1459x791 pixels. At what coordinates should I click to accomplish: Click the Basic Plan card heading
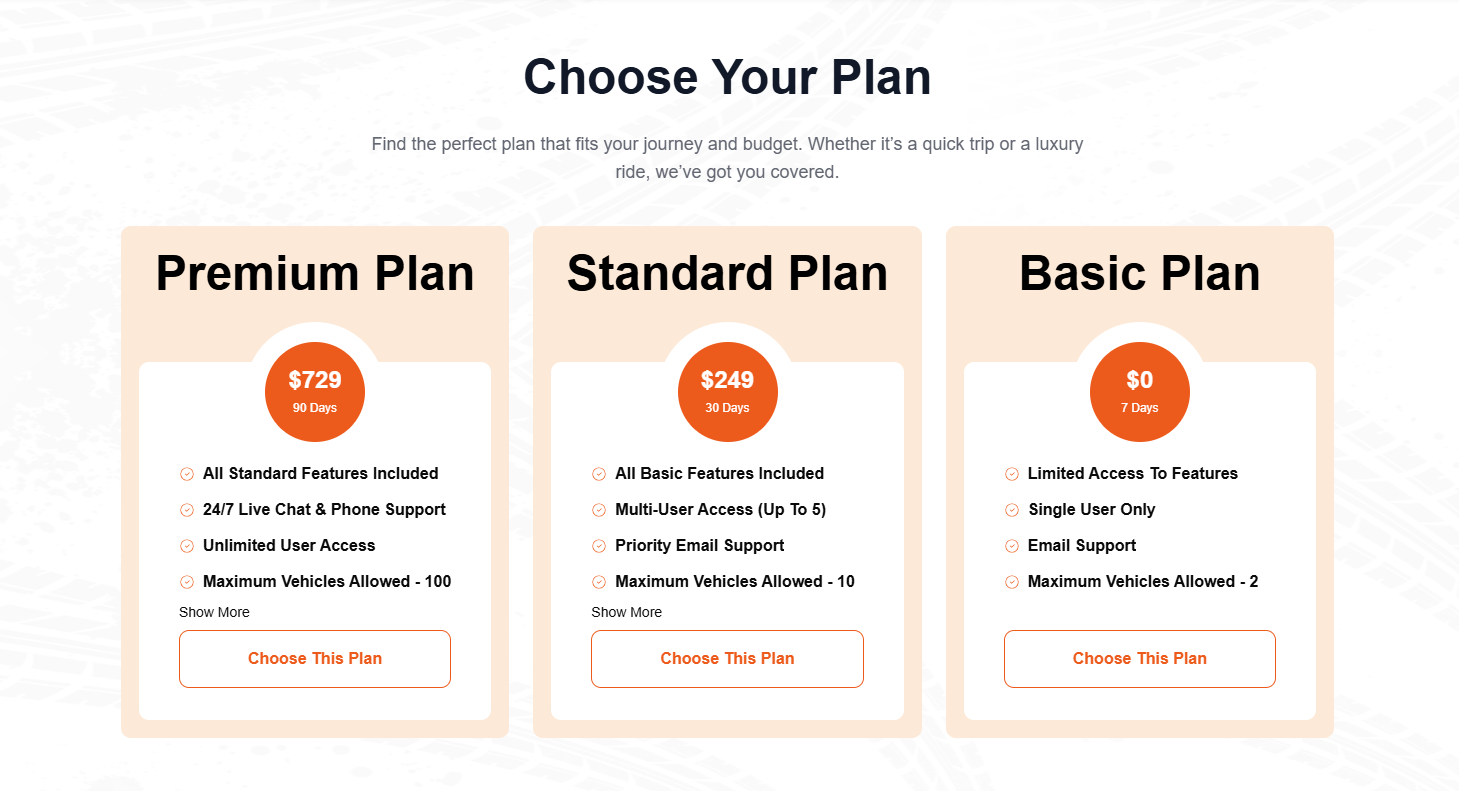[x=1139, y=273]
